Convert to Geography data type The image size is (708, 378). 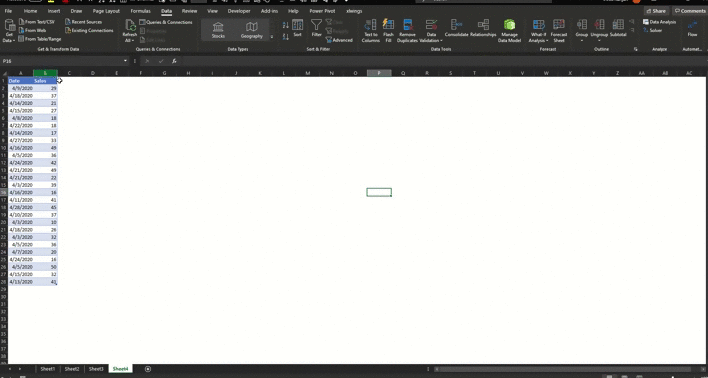[252, 30]
